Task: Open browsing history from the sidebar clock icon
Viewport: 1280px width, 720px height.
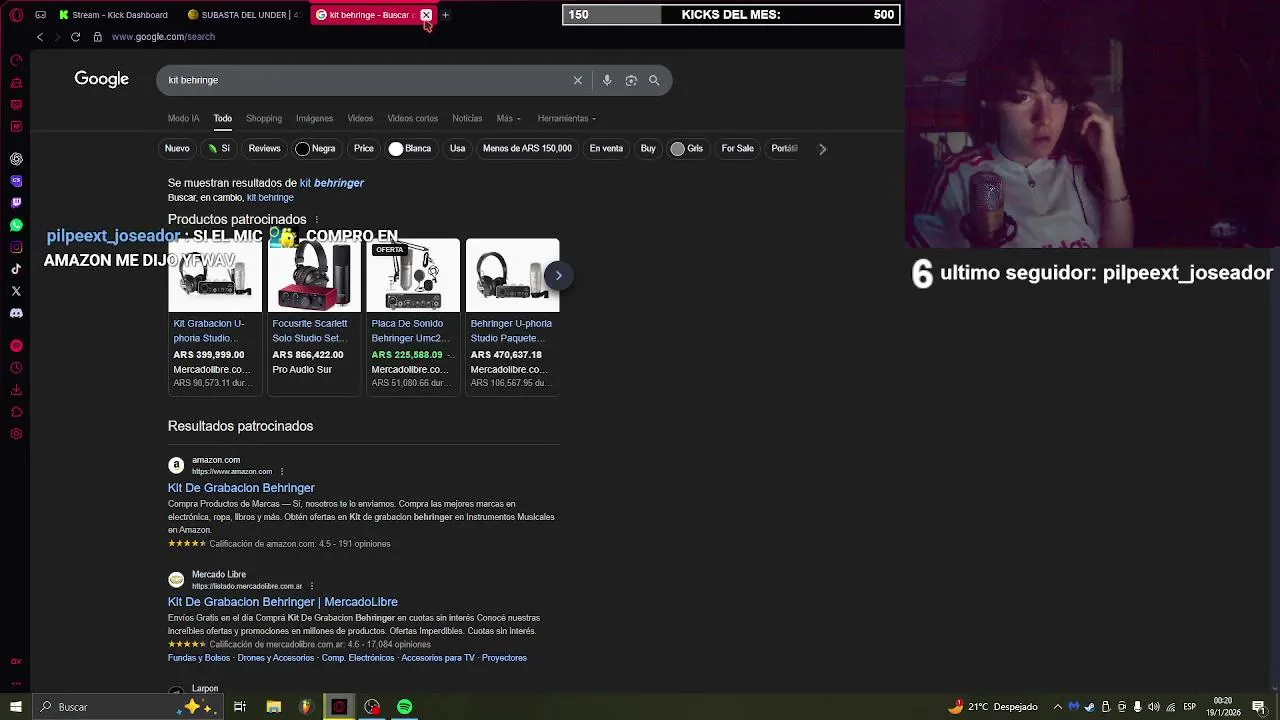Action: pyautogui.click(x=16, y=368)
